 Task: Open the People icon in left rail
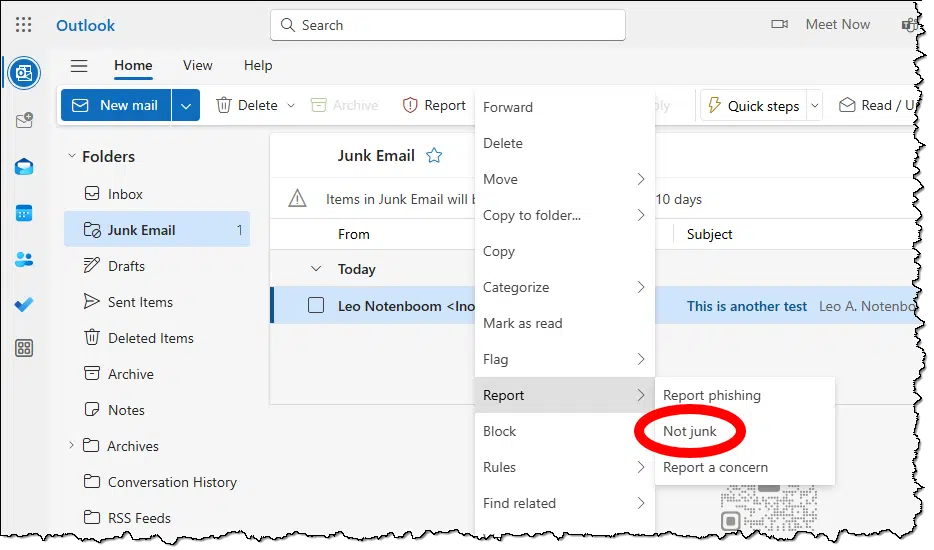[24, 259]
